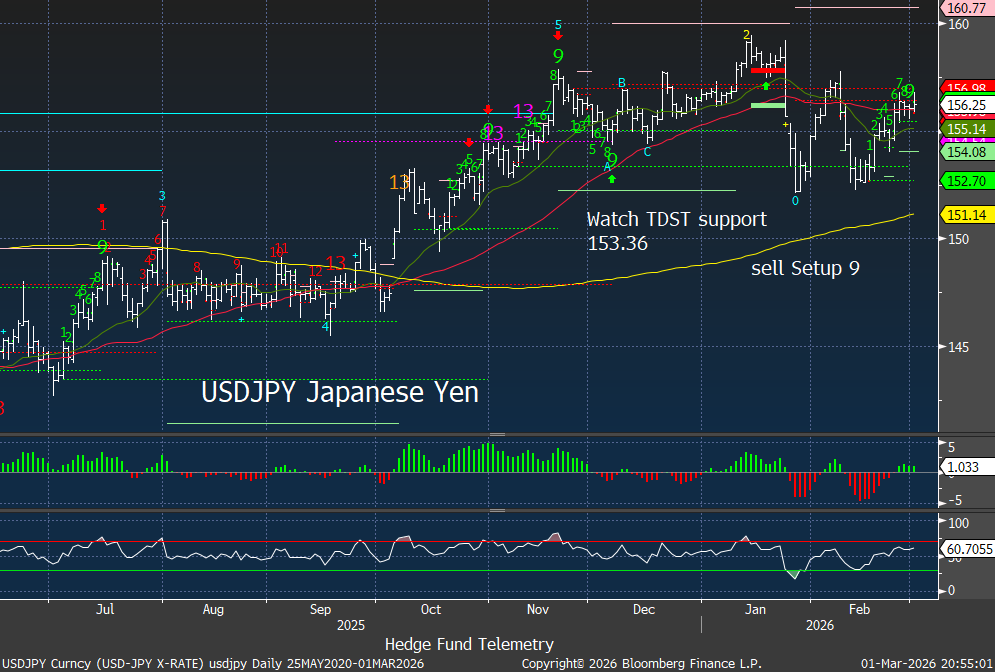The width and height of the screenshot is (995, 672).
Task: Click the cyan 0 wave marker
Action: click(796, 200)
